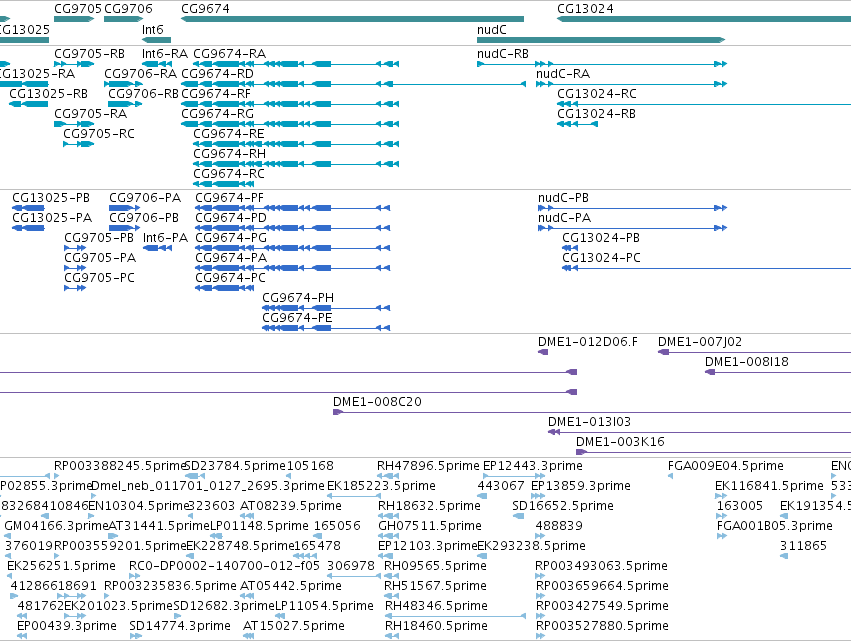
Task: Click protein CG9674-PF
Action: 229,198
